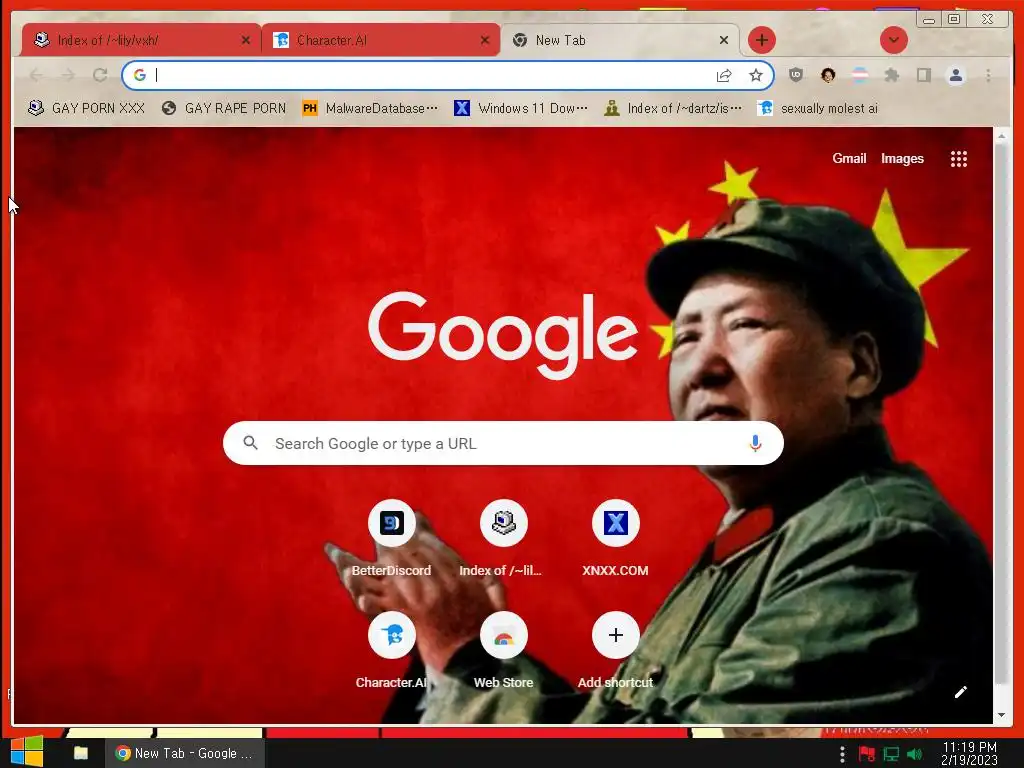Open a new tab with the red plus button
The width and height of the screenshot is (1024, 768).
point(761,40)
